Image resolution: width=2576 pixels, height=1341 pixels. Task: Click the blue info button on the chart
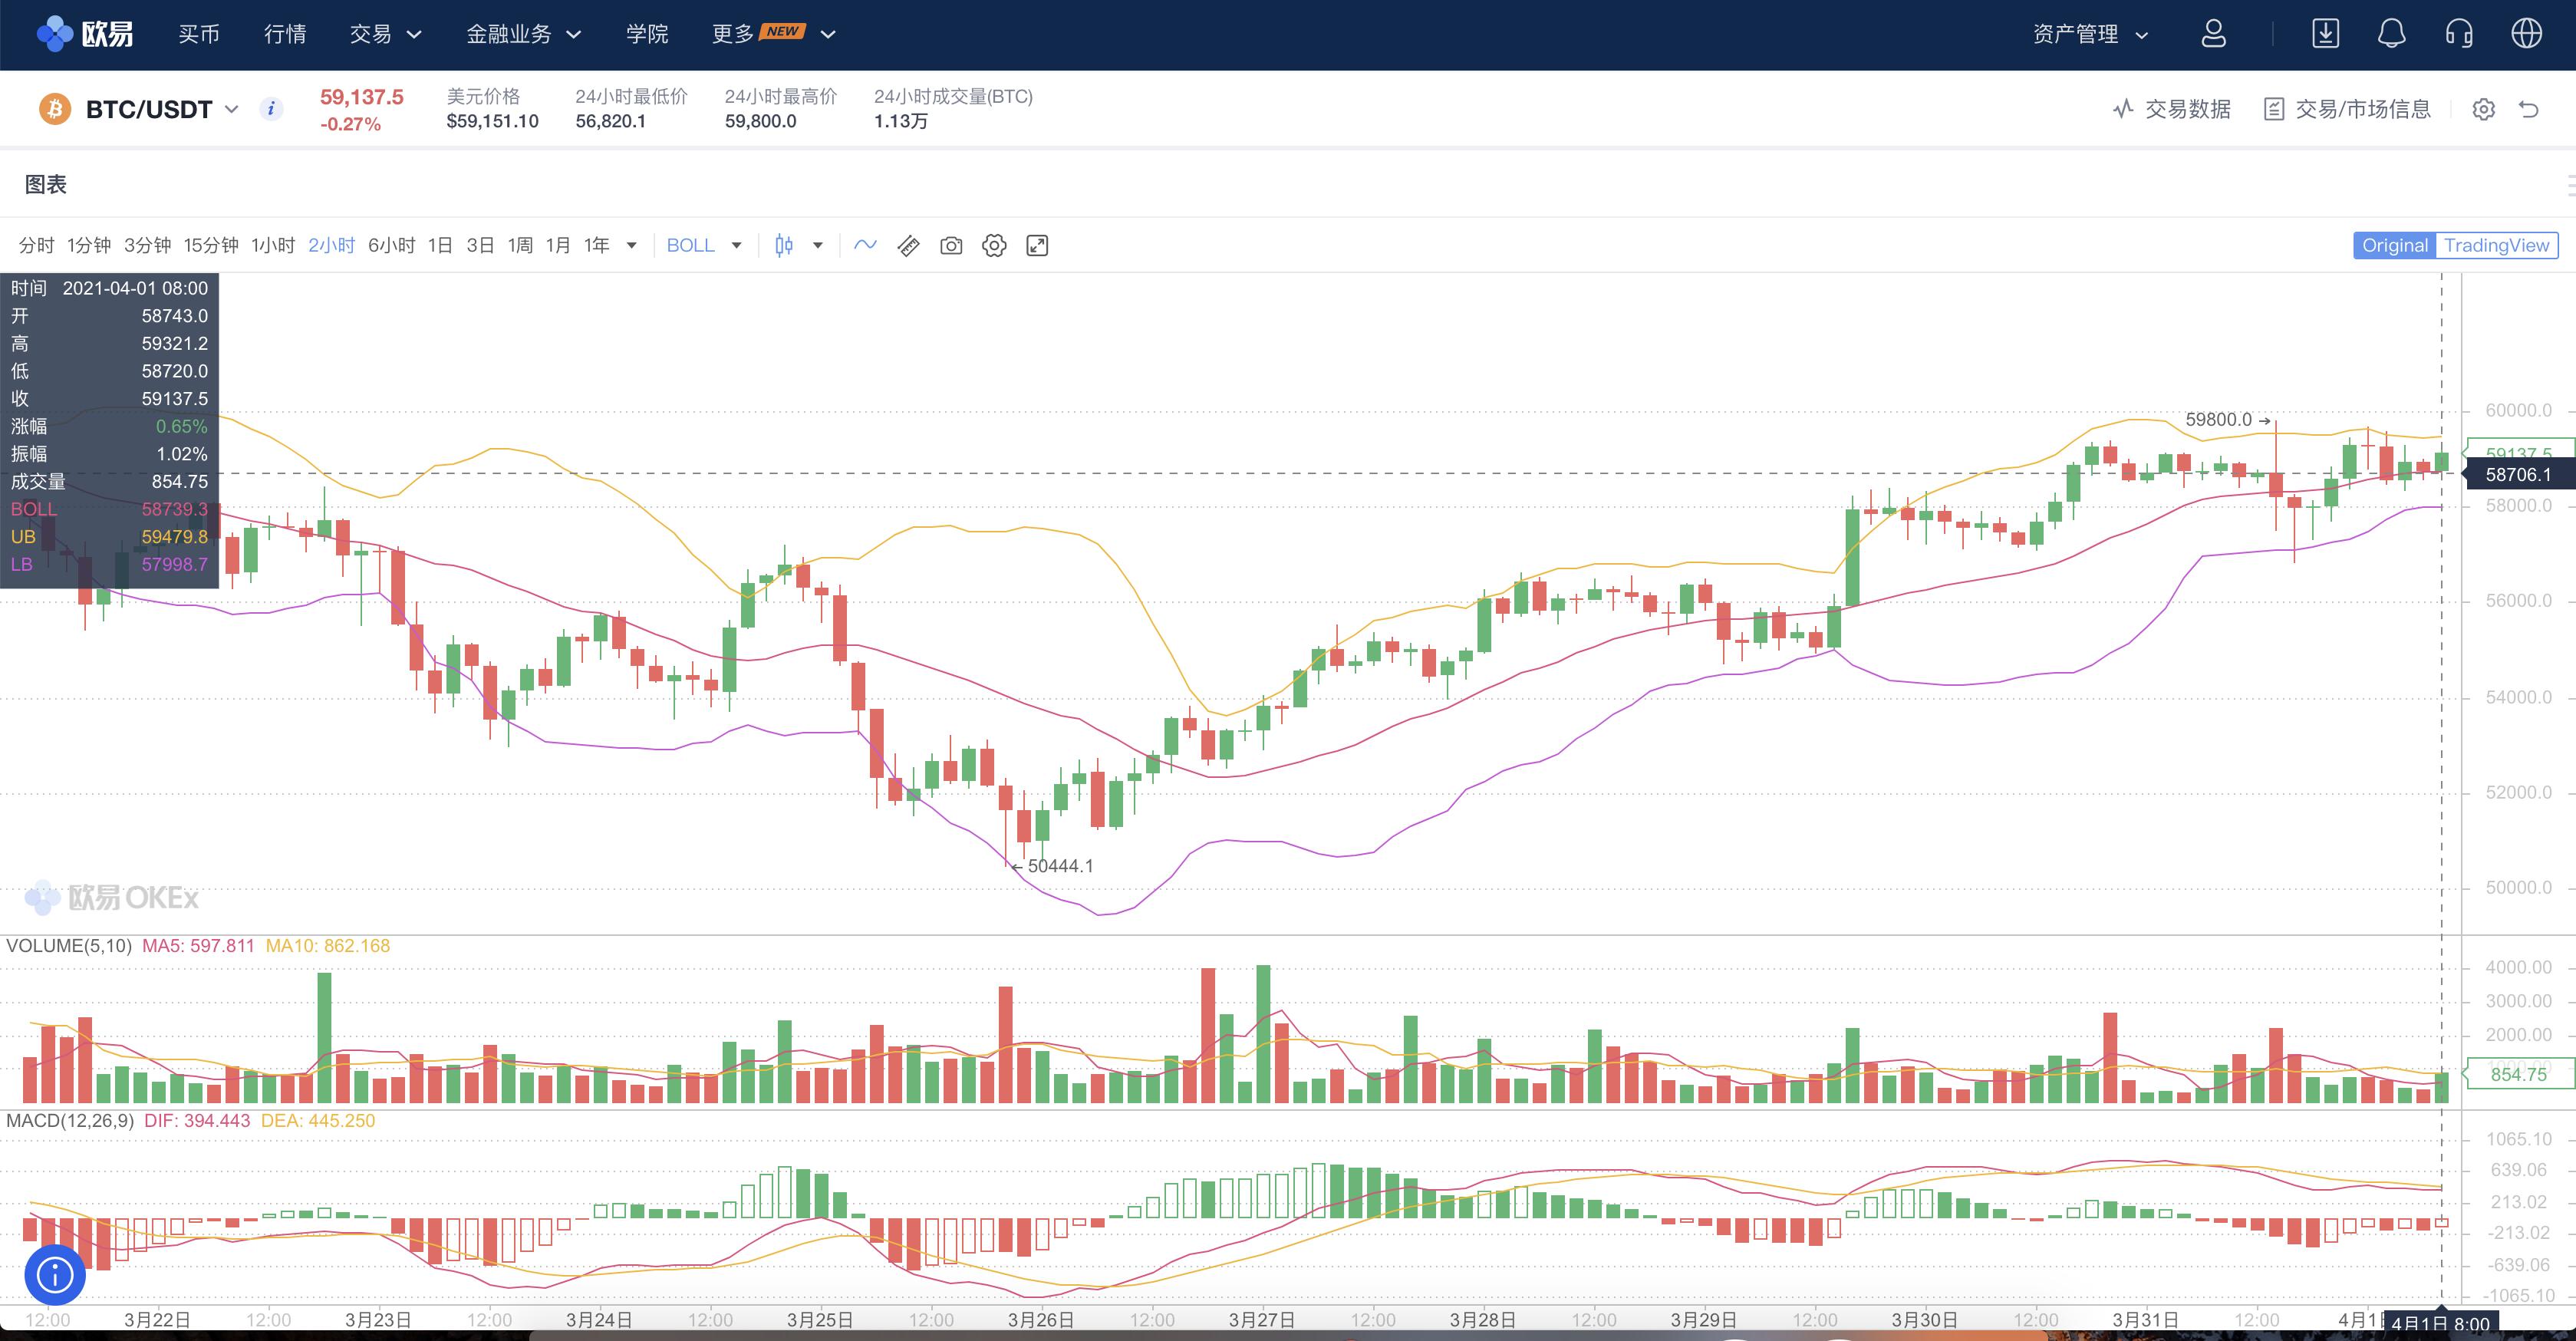pos(55,1274)
